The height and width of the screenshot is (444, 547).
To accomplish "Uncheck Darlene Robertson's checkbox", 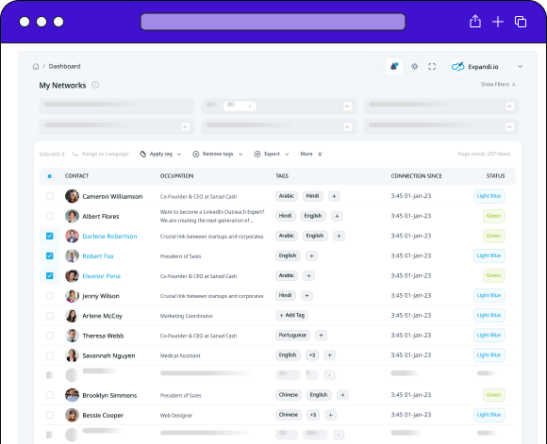I will [x=50, y=236].
